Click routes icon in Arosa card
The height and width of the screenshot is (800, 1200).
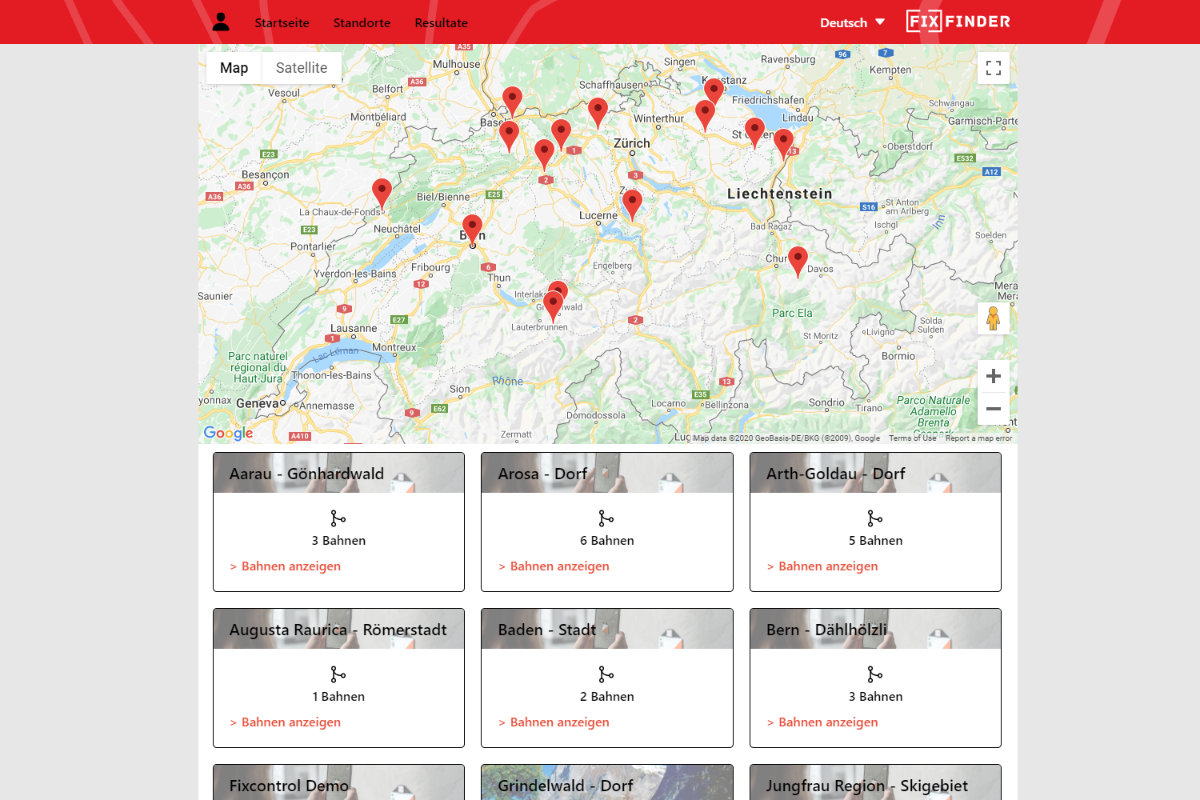point(606,518)
